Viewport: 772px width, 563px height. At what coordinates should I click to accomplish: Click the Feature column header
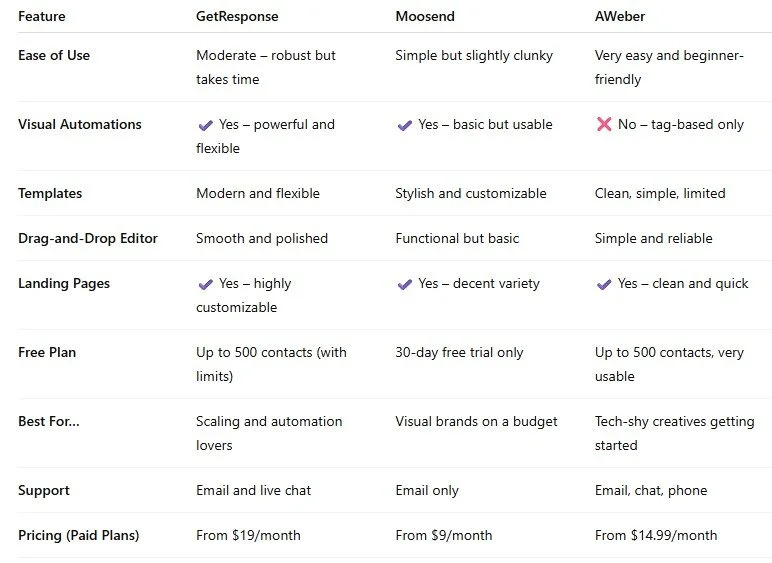[43, 17]
